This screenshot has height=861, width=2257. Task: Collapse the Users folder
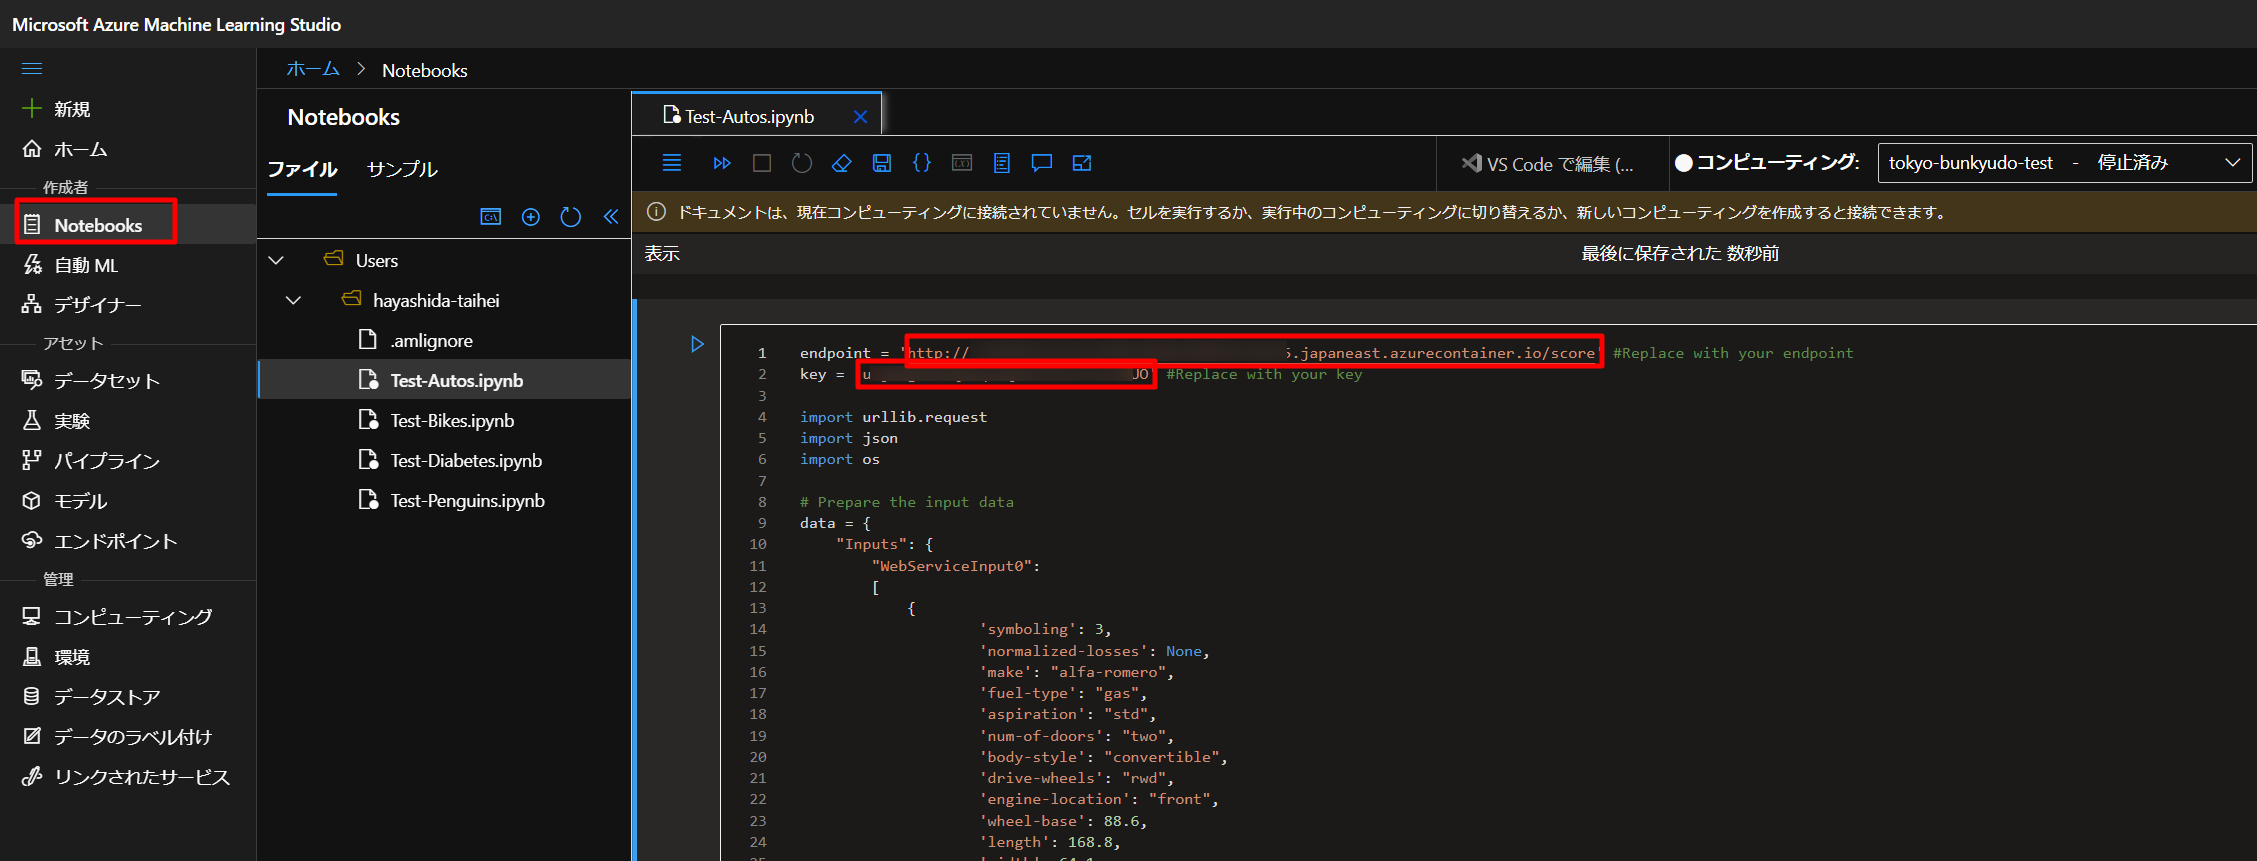point(276,261)
